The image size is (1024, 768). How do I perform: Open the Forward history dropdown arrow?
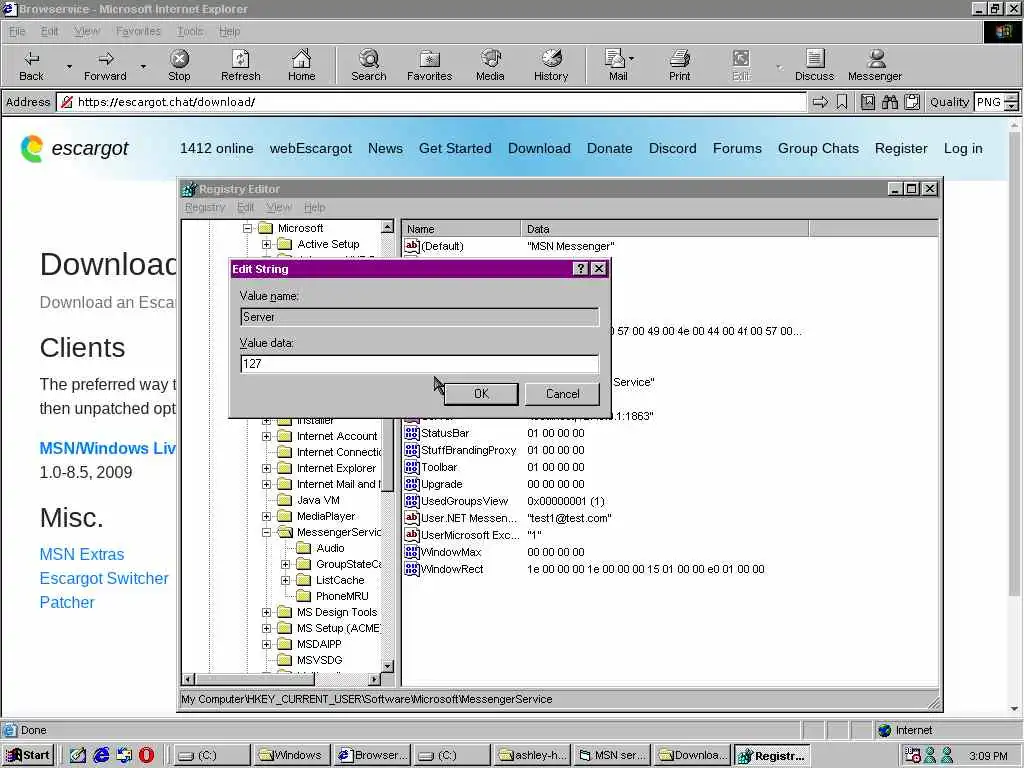(143, 66)
